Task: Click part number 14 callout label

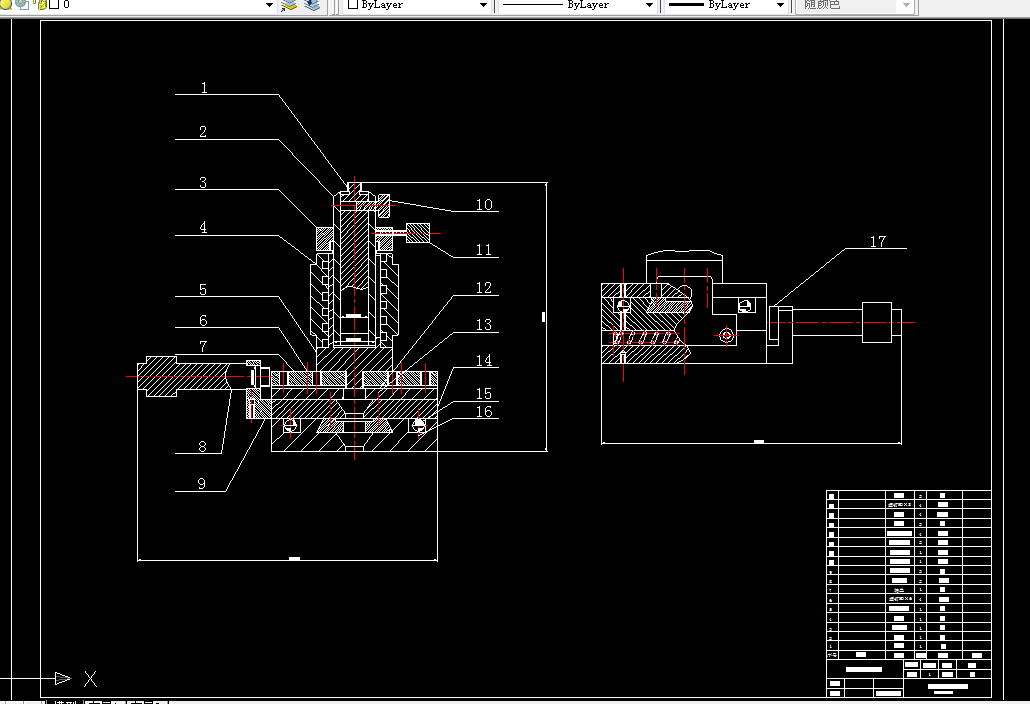Action: point(484,361)
